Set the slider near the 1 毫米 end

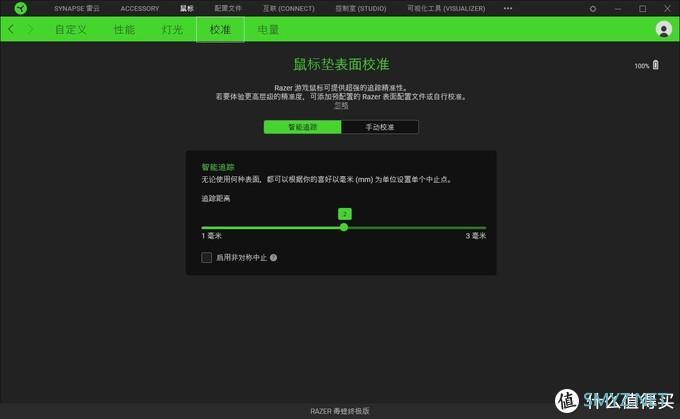tap(205, 227)
